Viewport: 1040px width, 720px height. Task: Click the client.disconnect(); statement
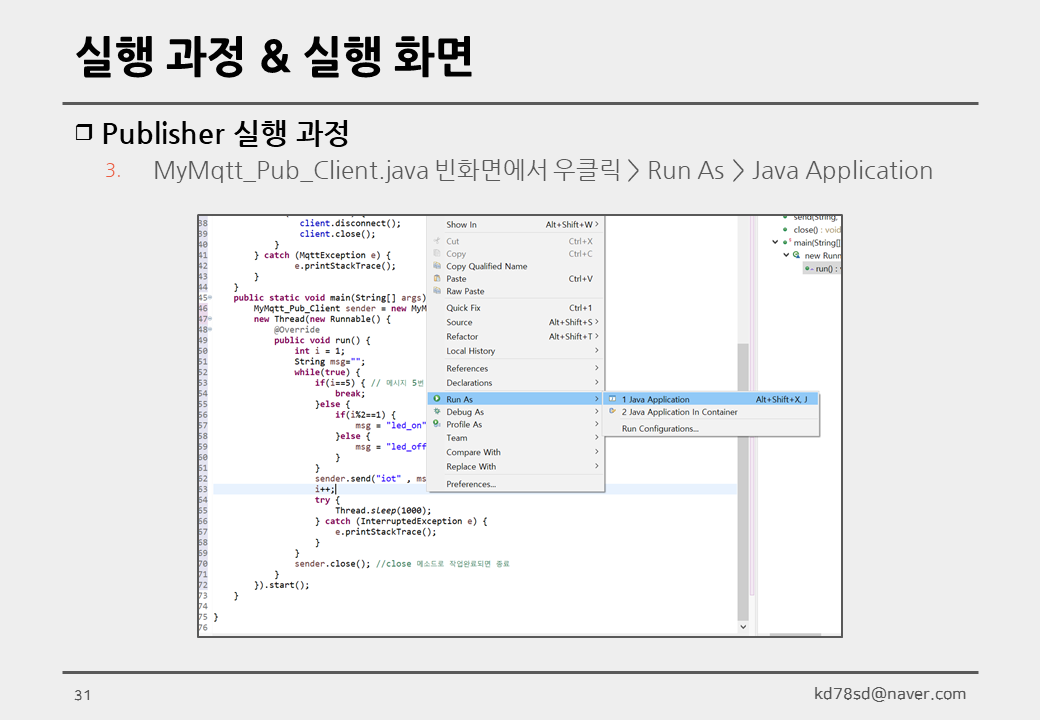click(350, 223)
